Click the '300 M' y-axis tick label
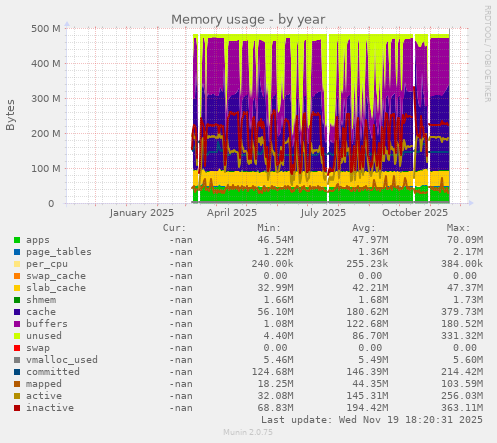Screen dimensions: 497x443 coord(46,99)
